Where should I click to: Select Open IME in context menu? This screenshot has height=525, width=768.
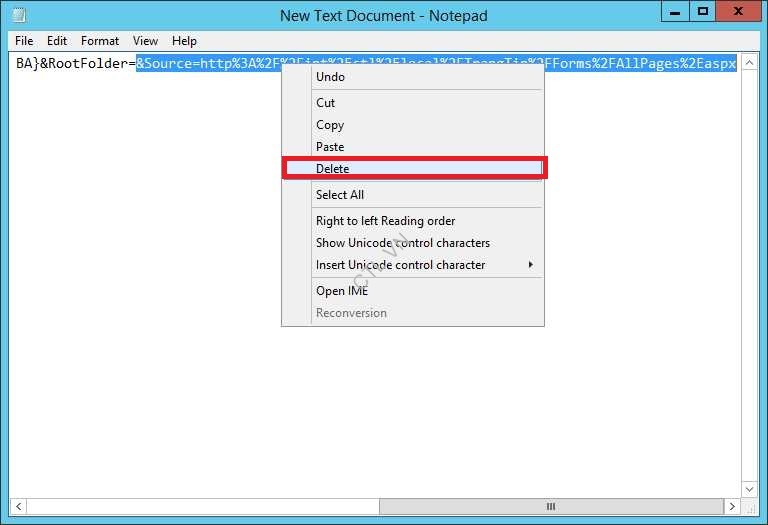click(x=342, y=291)
